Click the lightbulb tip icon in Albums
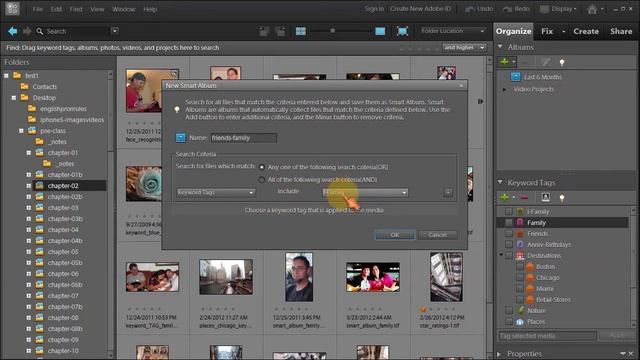The image size is (640, 360). [x=562, y=62]
